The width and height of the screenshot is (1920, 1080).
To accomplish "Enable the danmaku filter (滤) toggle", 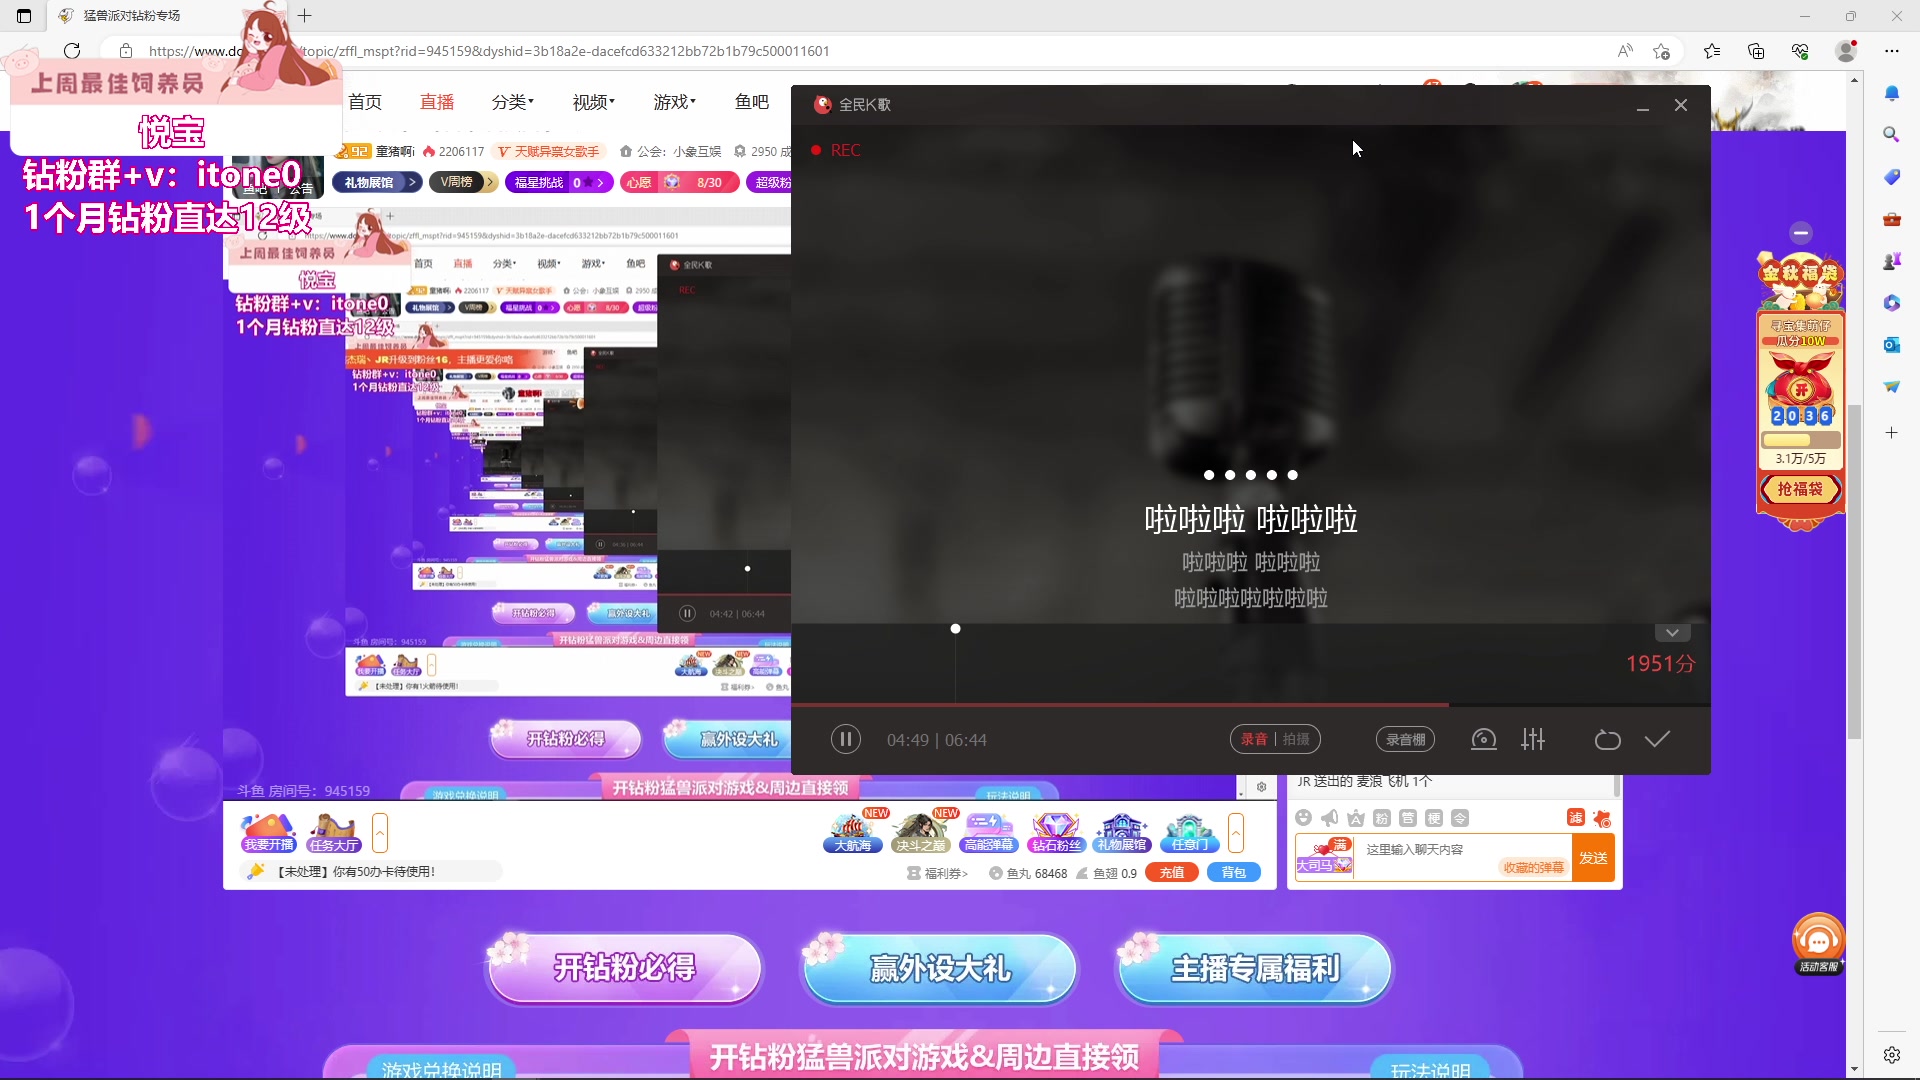I will pos(1575,818).
